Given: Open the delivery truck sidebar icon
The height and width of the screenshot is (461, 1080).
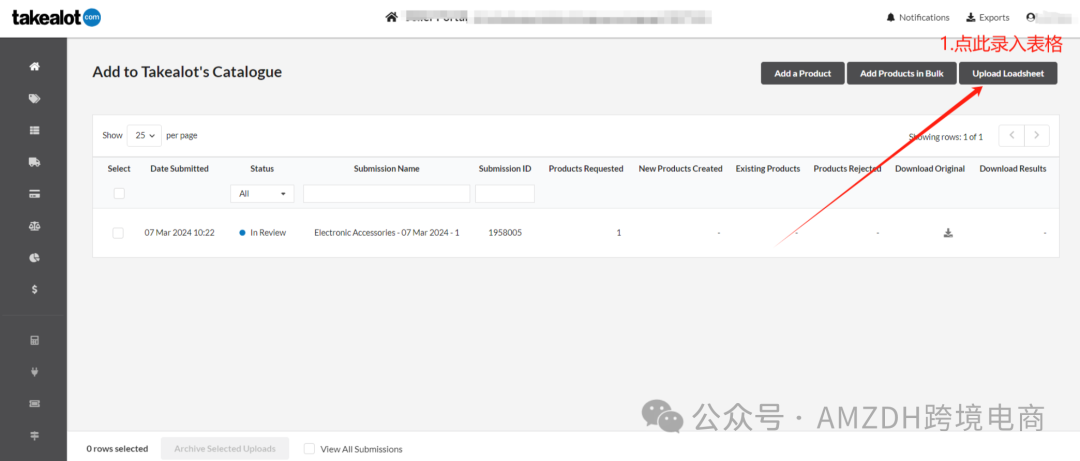Looking at the screenshot, I should point(34,162).
